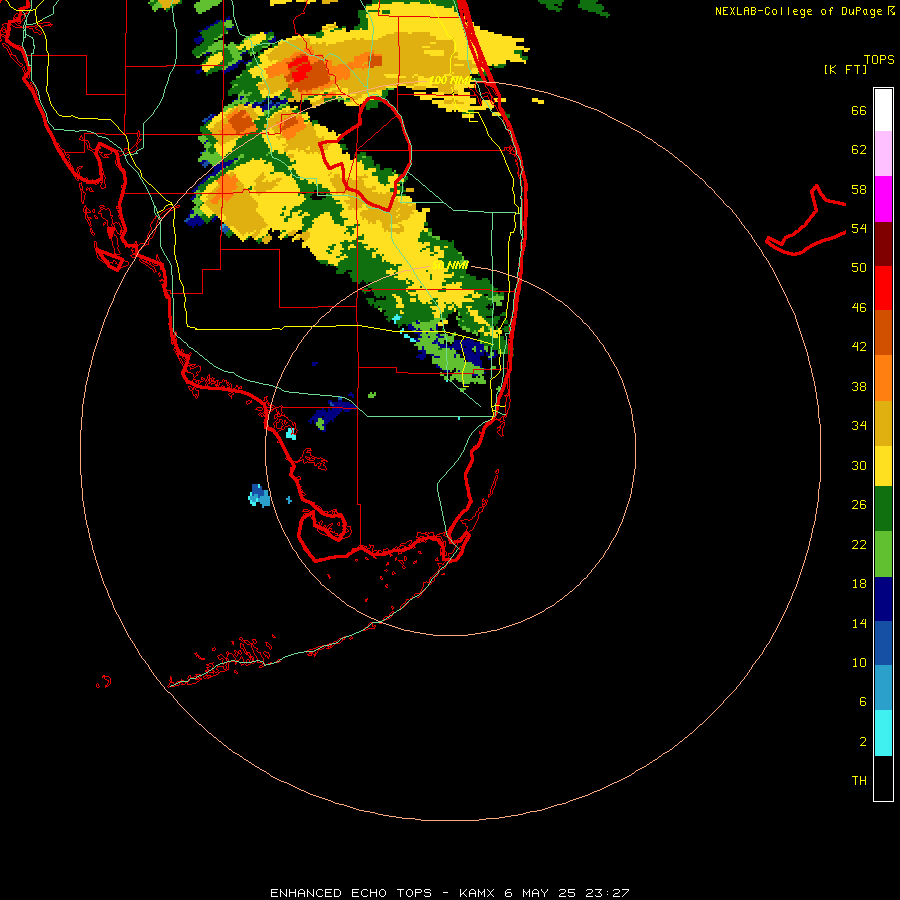900x900 pixels.
Task: Click legend value 26
Action: coord(859,505)
